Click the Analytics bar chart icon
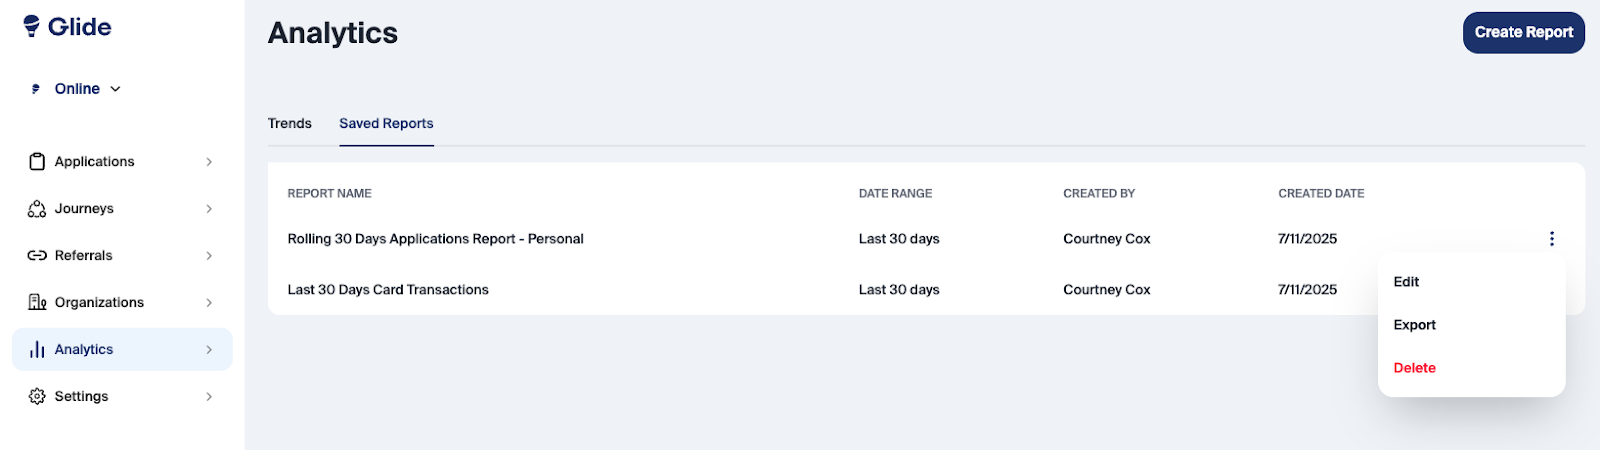 (37, 350)
